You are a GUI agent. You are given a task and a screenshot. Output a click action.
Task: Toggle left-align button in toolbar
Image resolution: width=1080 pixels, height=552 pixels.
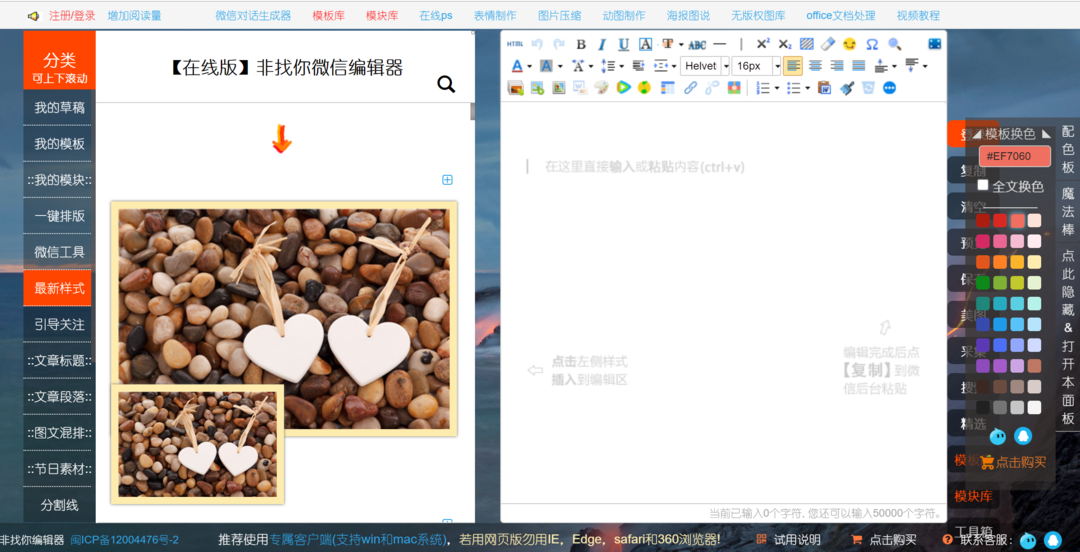pyautogui.click(x=793, y=66)
